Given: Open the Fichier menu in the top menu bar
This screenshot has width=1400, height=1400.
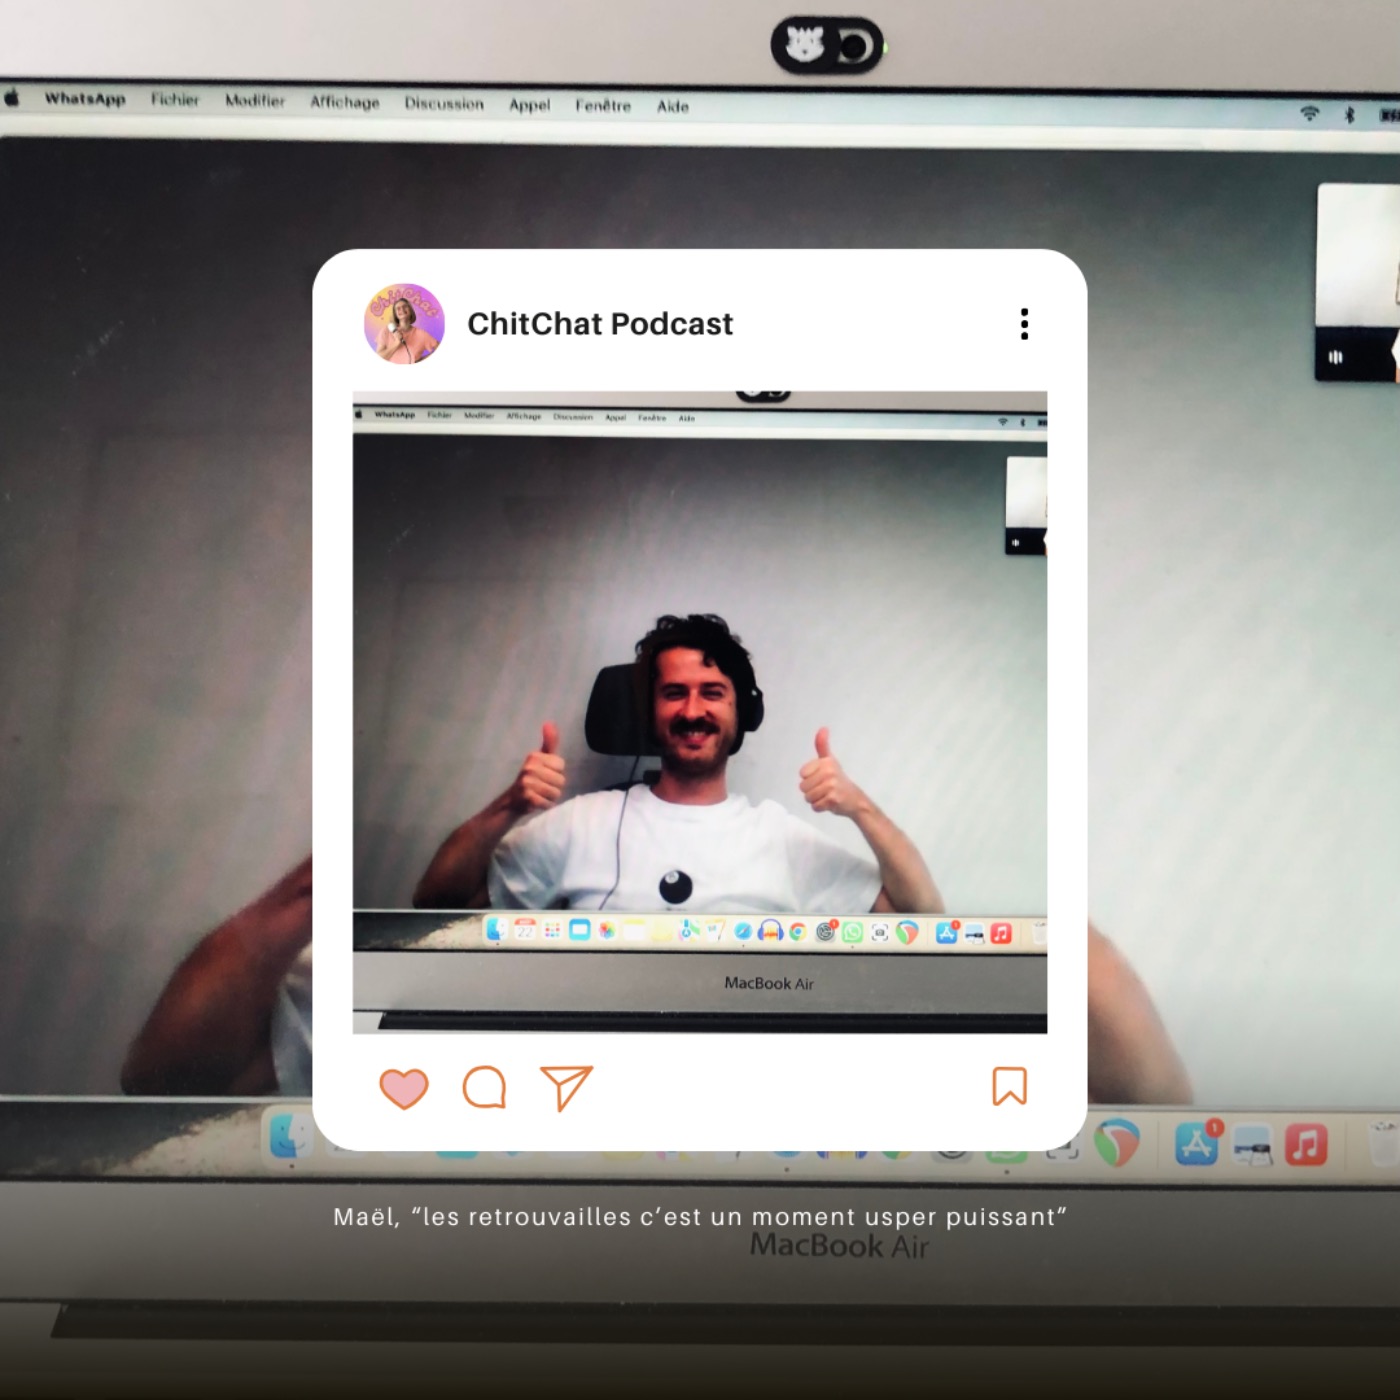Looking at the screenshot, I should pos(175,99).
